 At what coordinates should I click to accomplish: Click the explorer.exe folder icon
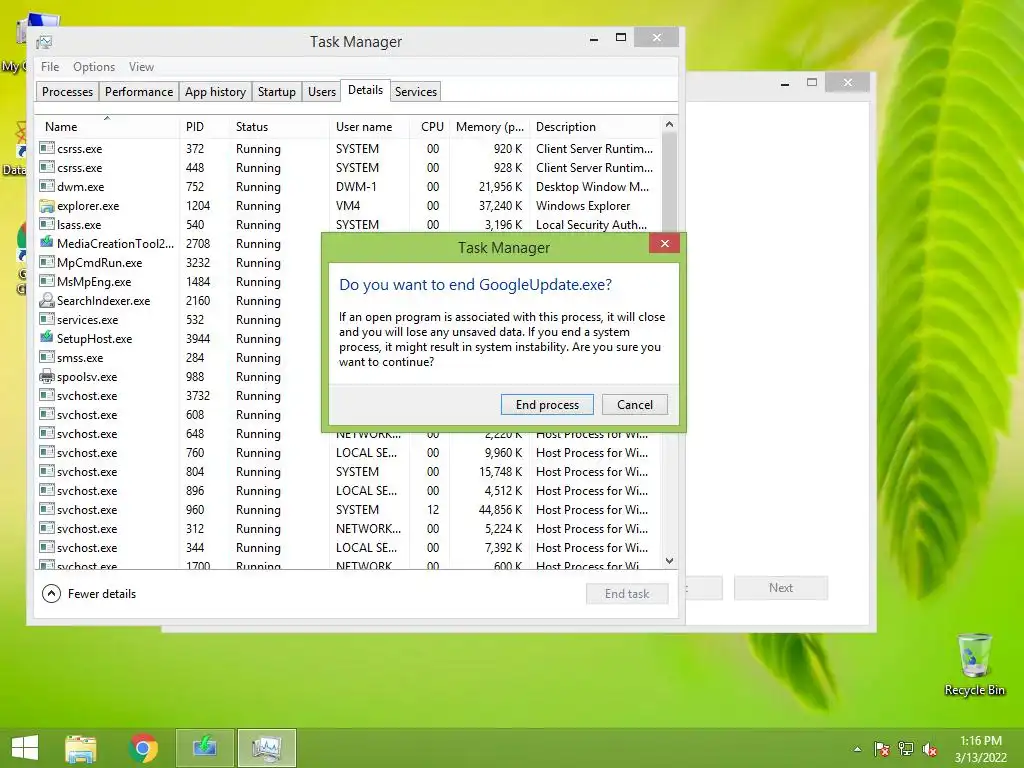[x=46, y=206]
